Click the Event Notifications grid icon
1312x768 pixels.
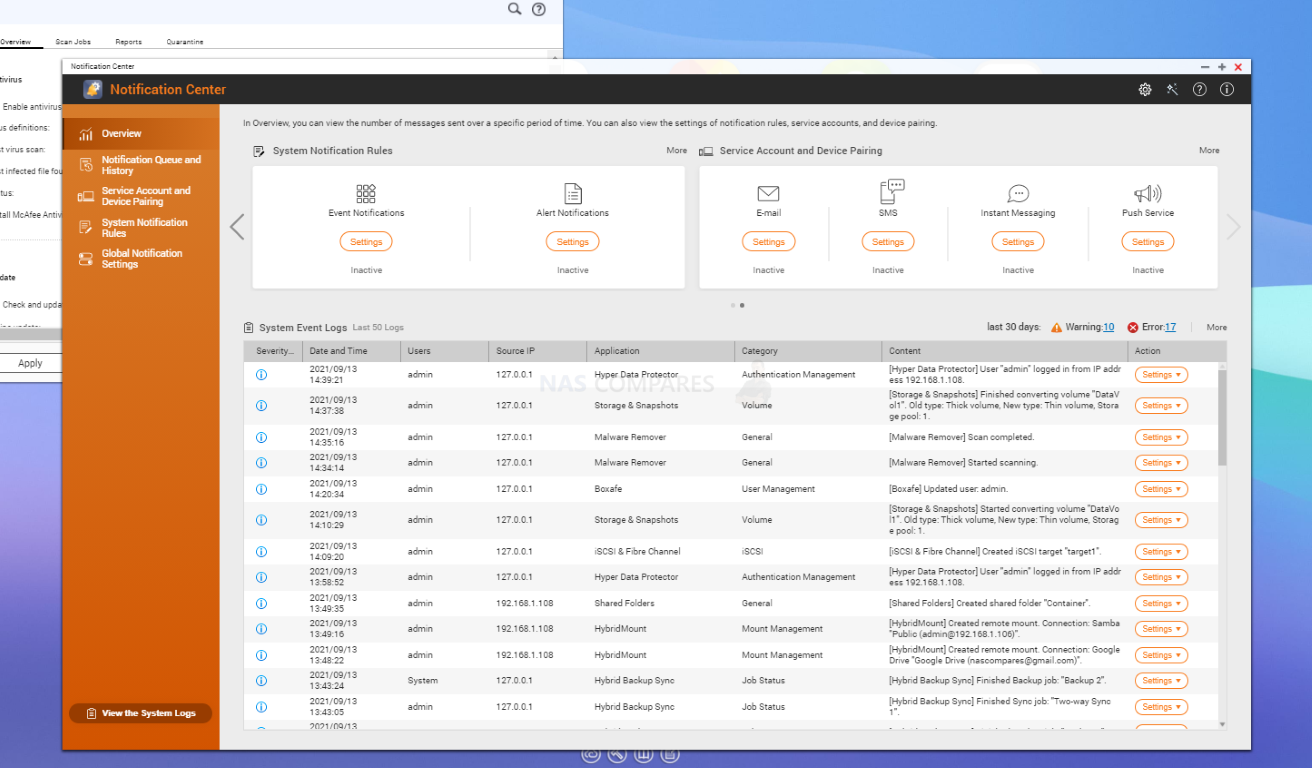(366, 193)
